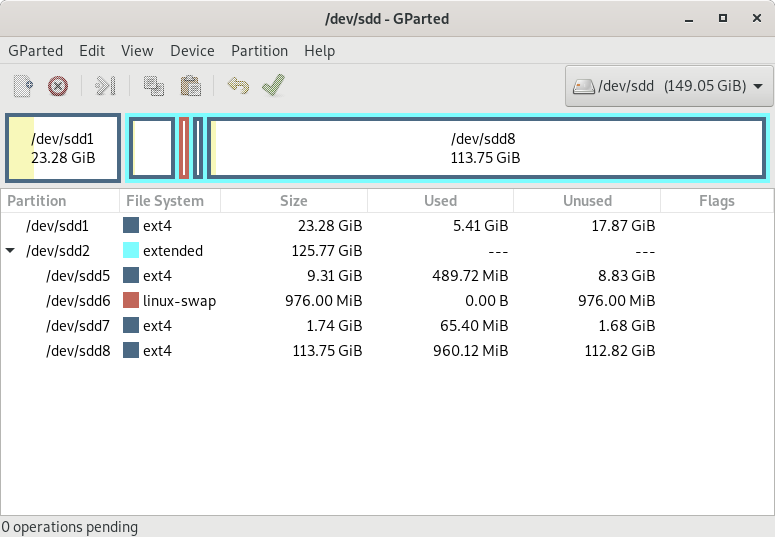Screen dimensions: 775x537
Task: Maximize the GParted window
Action: click(x=723, y=19)
